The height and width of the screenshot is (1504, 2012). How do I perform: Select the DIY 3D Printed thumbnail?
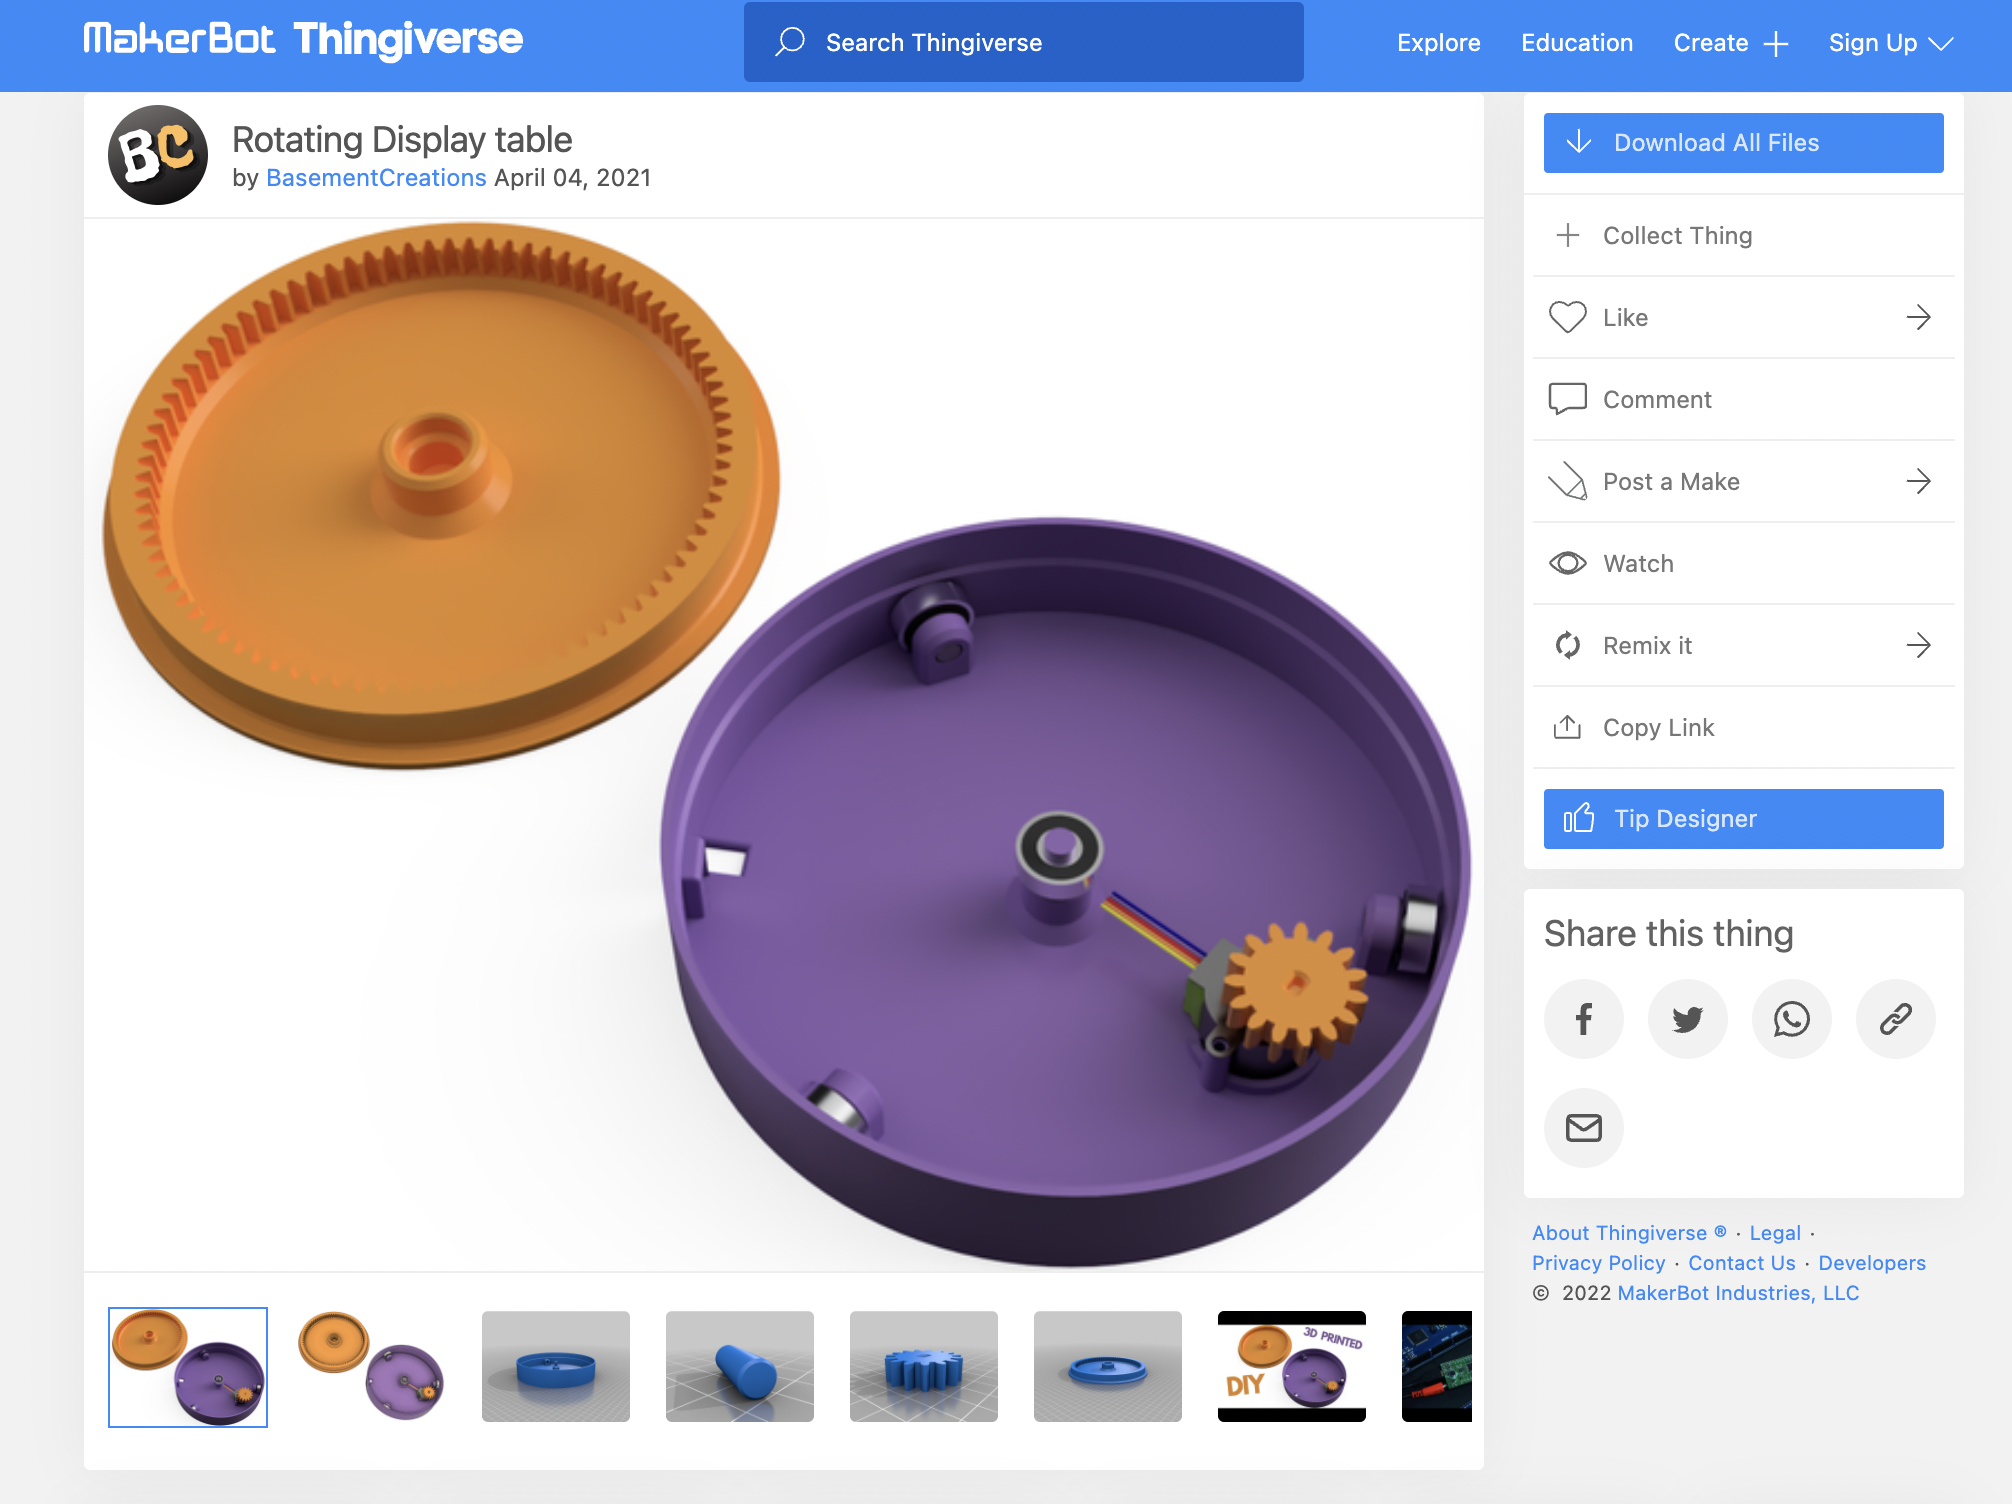coord(1291,1366)
